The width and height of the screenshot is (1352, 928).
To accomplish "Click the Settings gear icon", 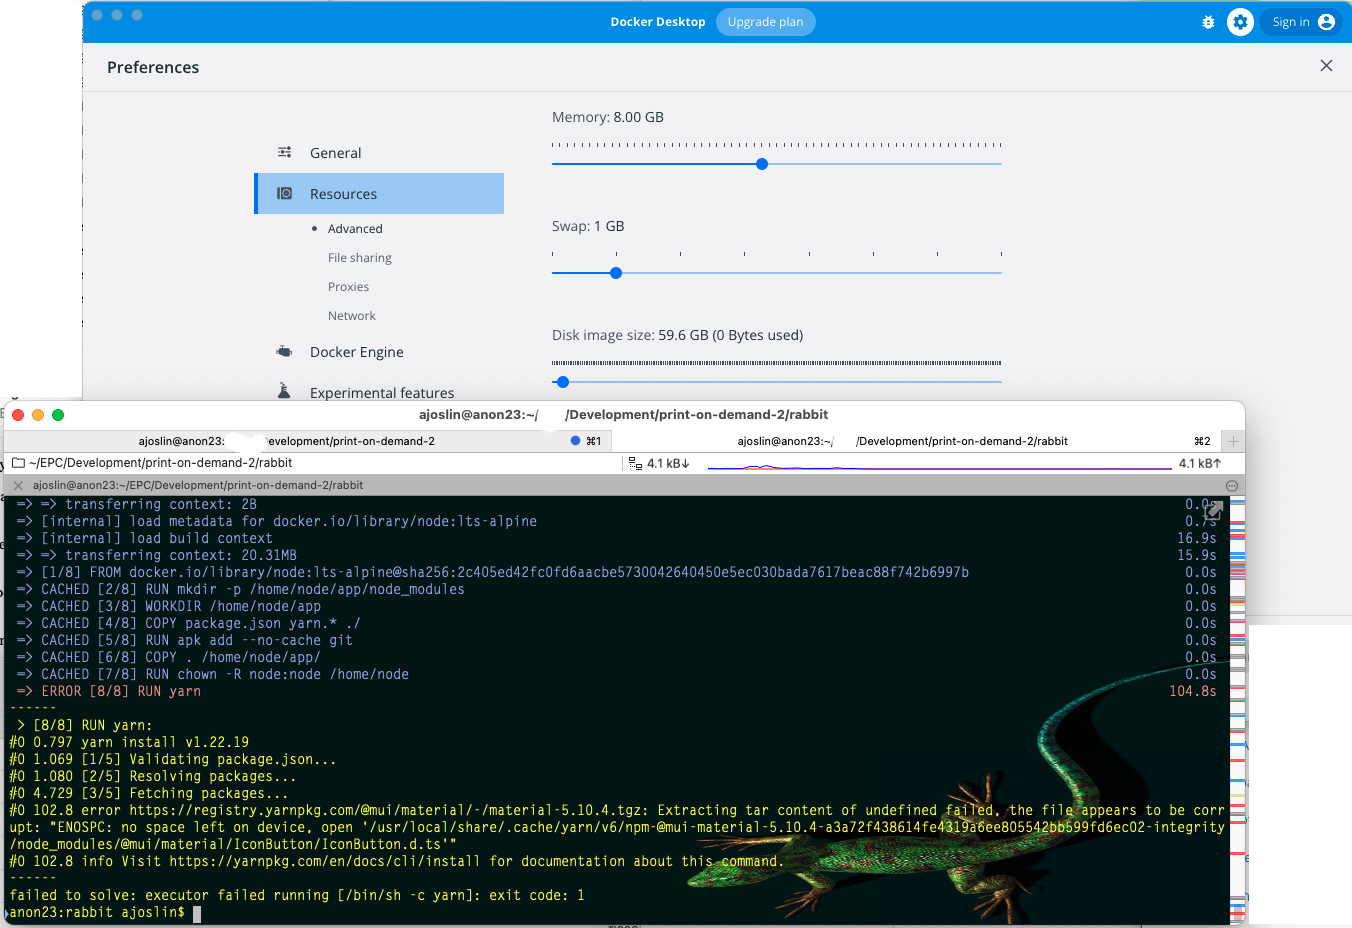I will [1240, 22].
